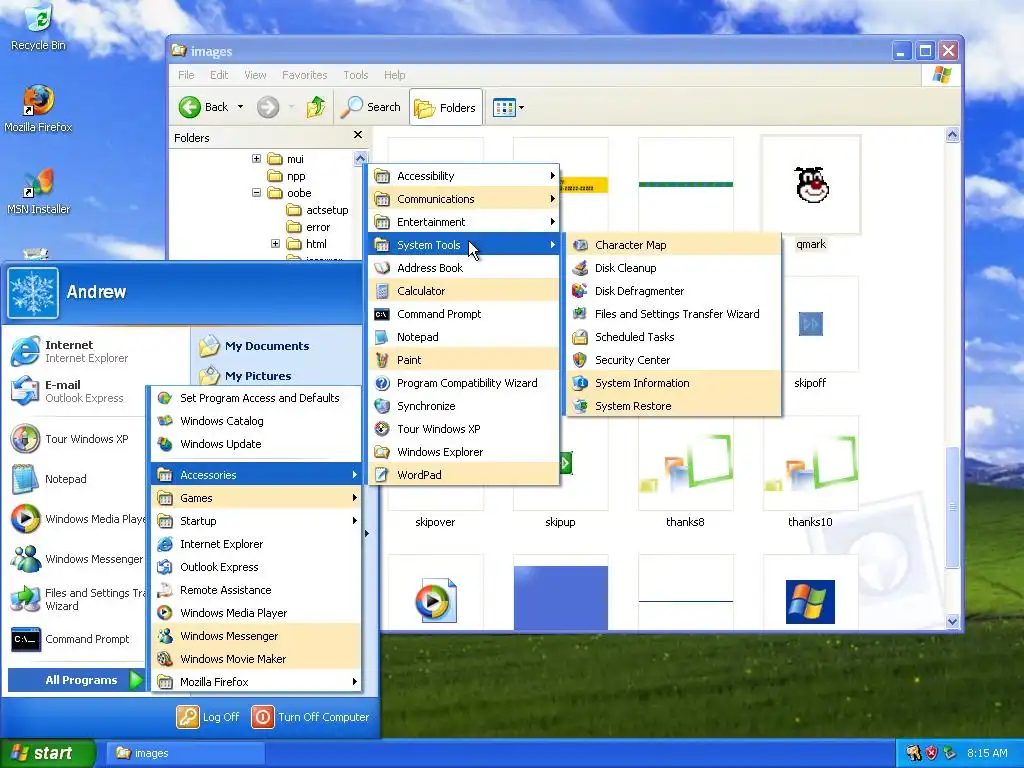Expand the Entertainment submenu
1024x768 pixels.
[x=464, y=222]
